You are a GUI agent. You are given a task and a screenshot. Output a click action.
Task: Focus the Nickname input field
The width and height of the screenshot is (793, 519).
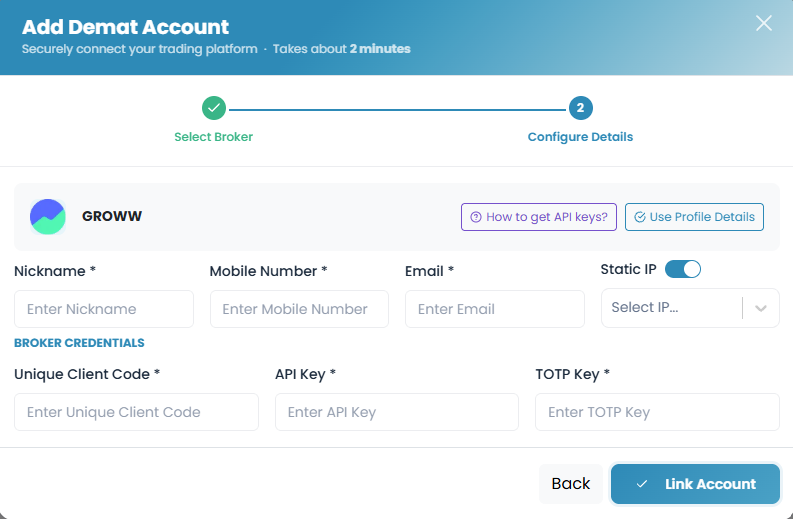point(104,309)
